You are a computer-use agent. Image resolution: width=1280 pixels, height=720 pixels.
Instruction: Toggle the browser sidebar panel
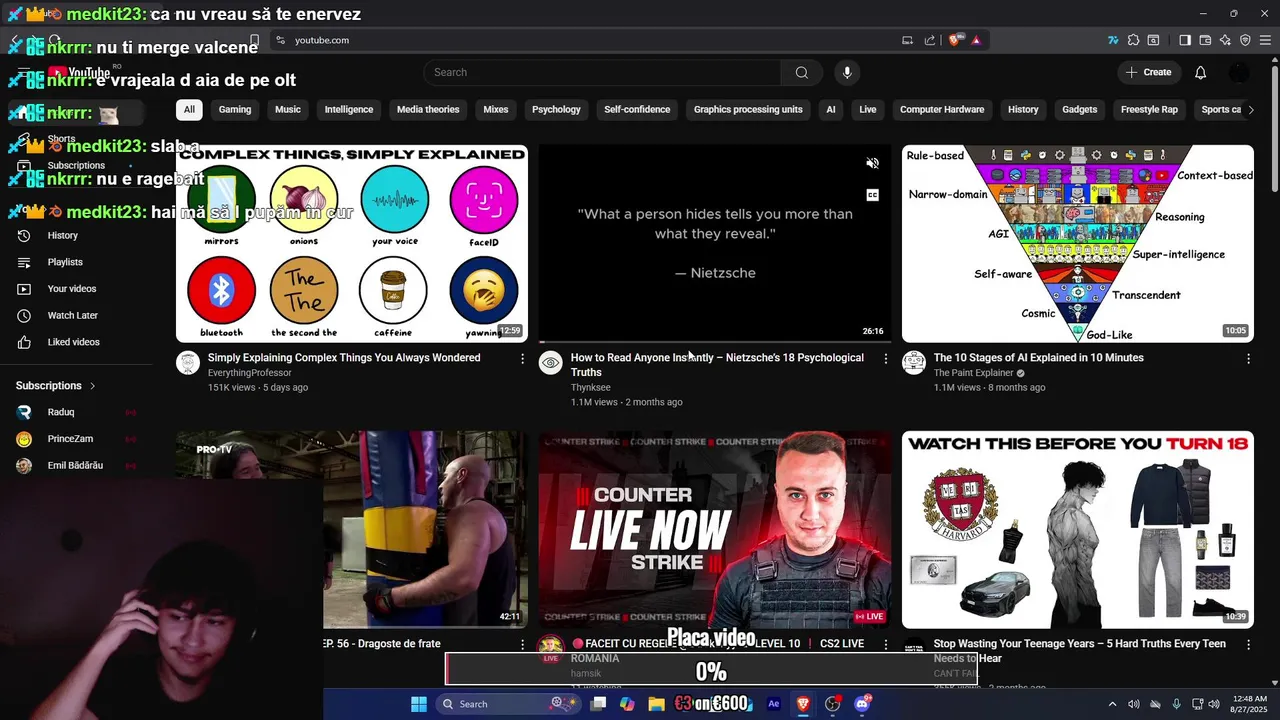coord(1185,40)
